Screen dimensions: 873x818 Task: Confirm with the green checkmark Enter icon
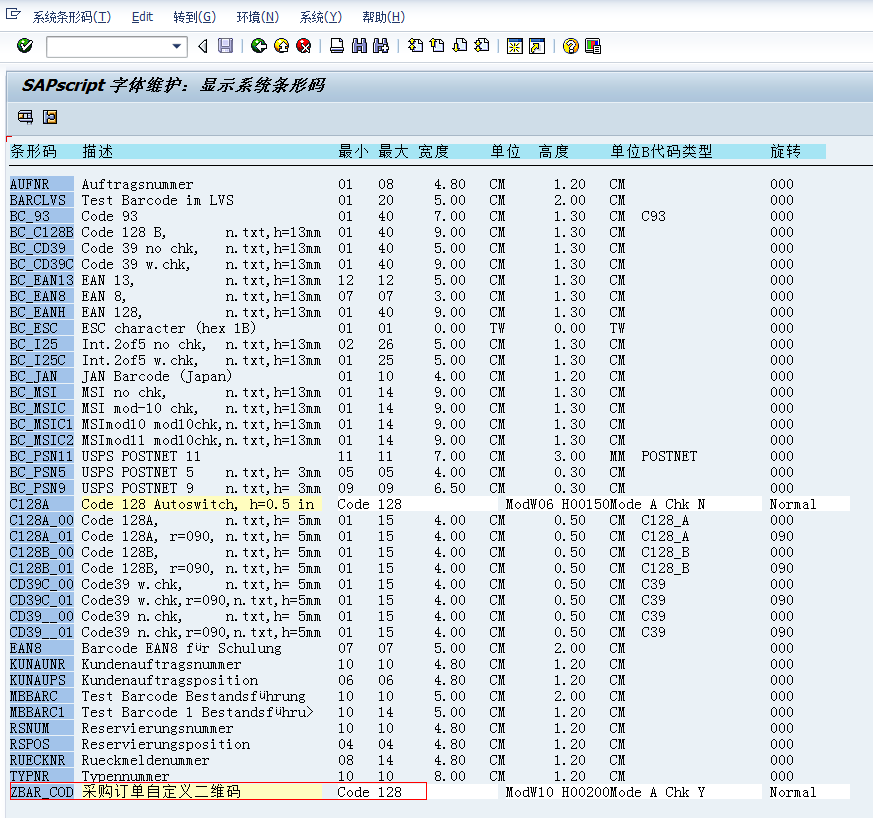coord(24,46)
